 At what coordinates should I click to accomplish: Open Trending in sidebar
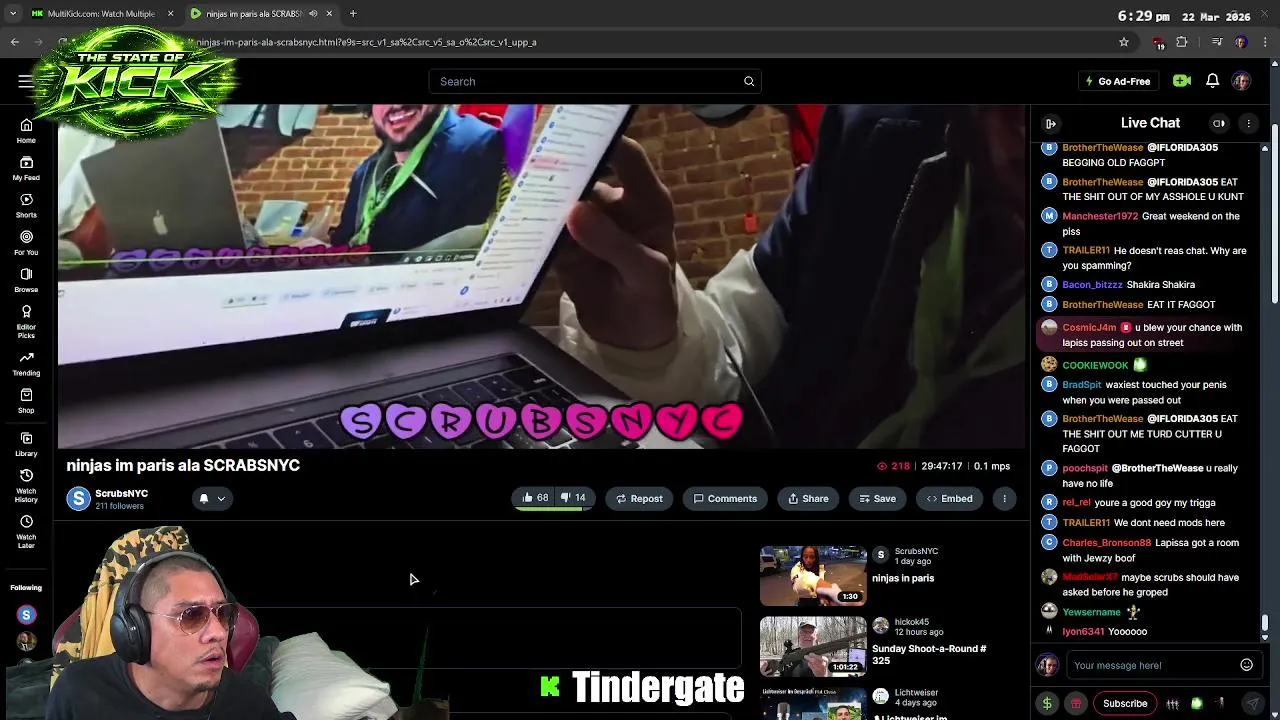[26, 363]
